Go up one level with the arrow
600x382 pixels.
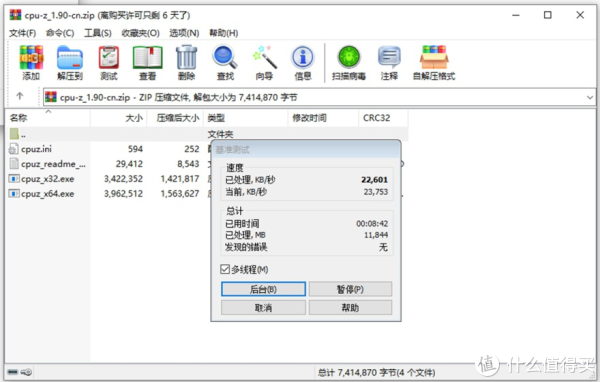(x=20, y=96)
